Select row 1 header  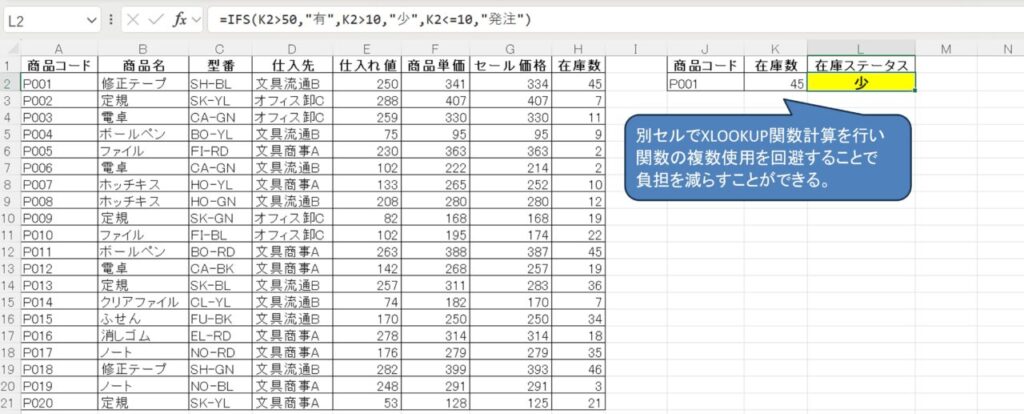(10, 65)
